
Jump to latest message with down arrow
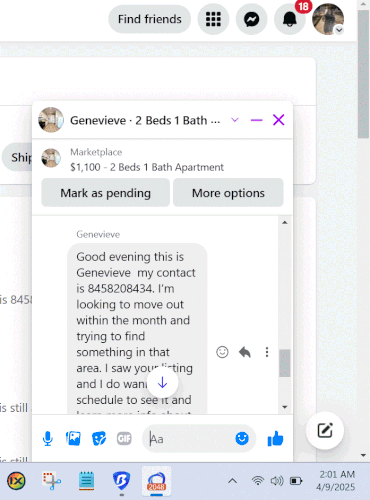tap(162, 383)
